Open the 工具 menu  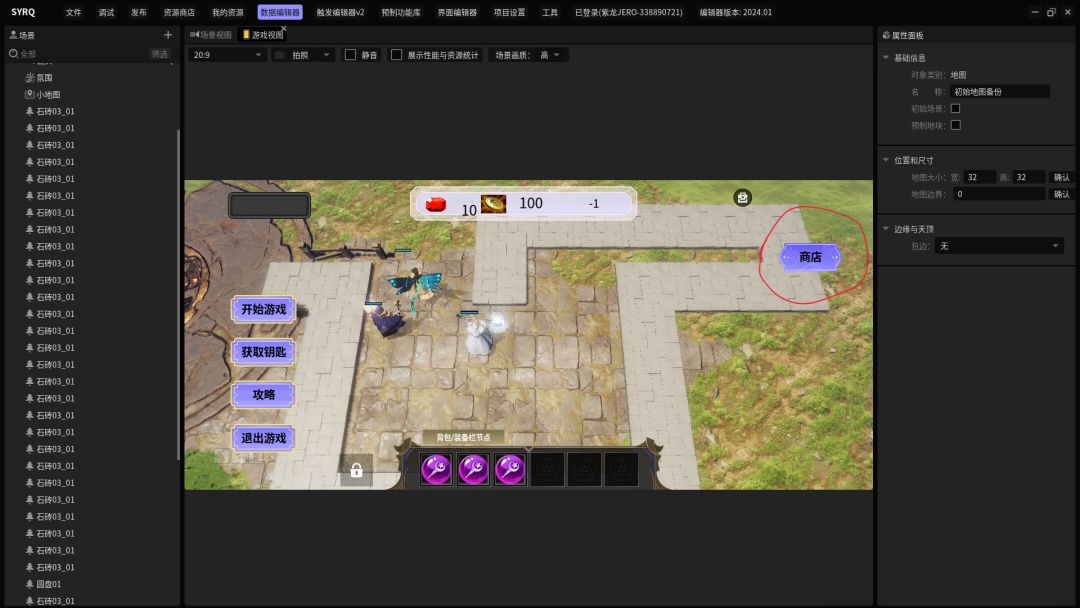click(x=550, y=12)
